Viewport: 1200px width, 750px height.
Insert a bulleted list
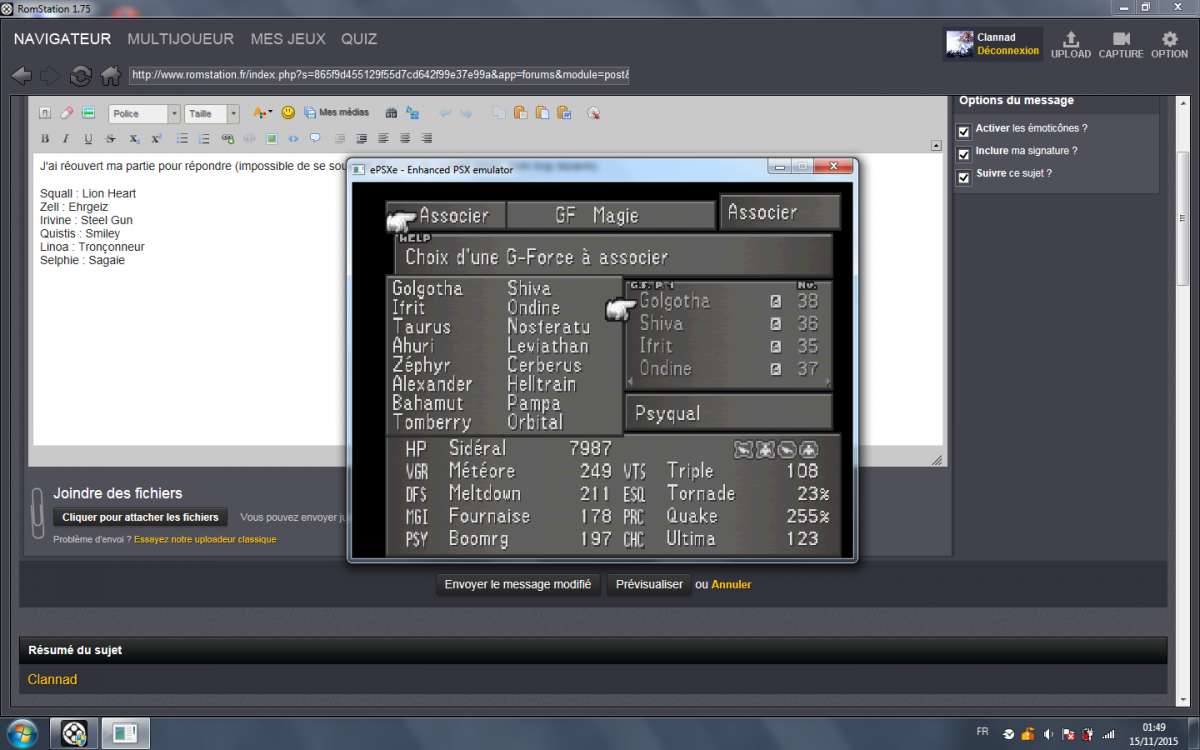182,138
